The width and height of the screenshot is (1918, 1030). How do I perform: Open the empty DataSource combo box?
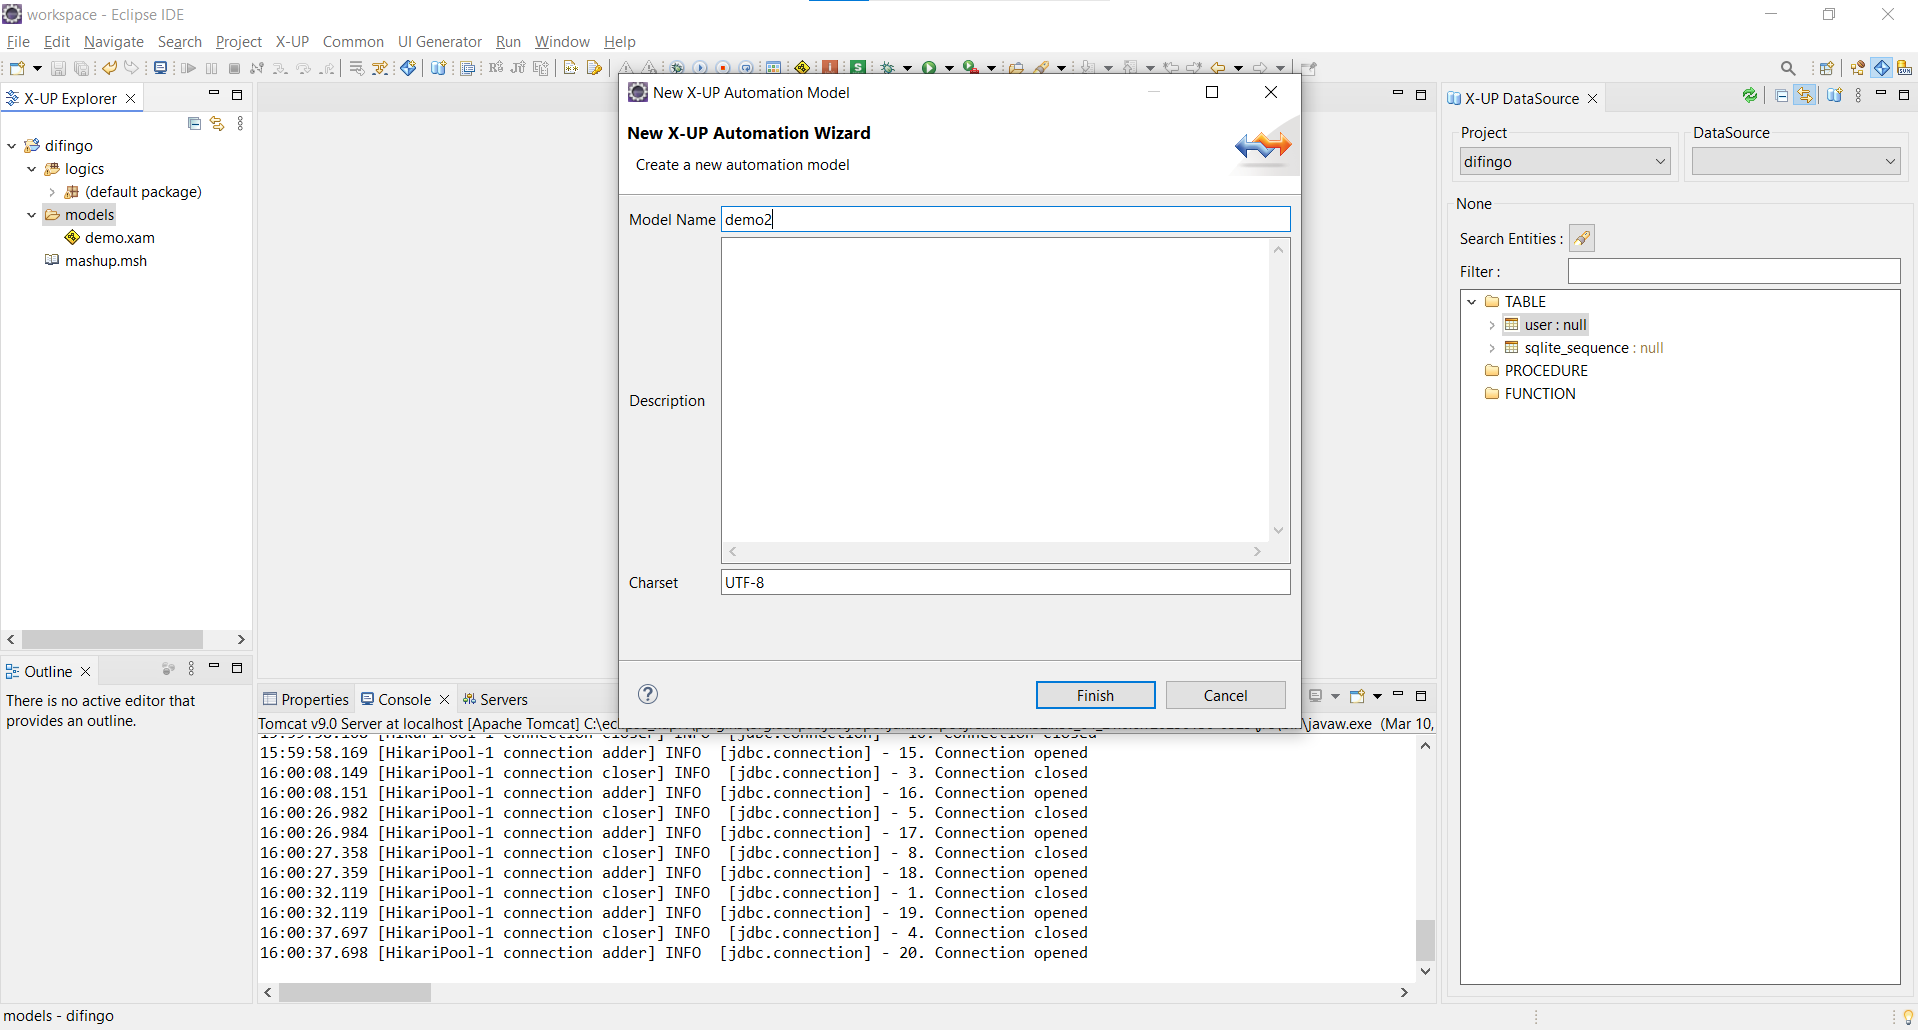click(x=1795, y=162)
